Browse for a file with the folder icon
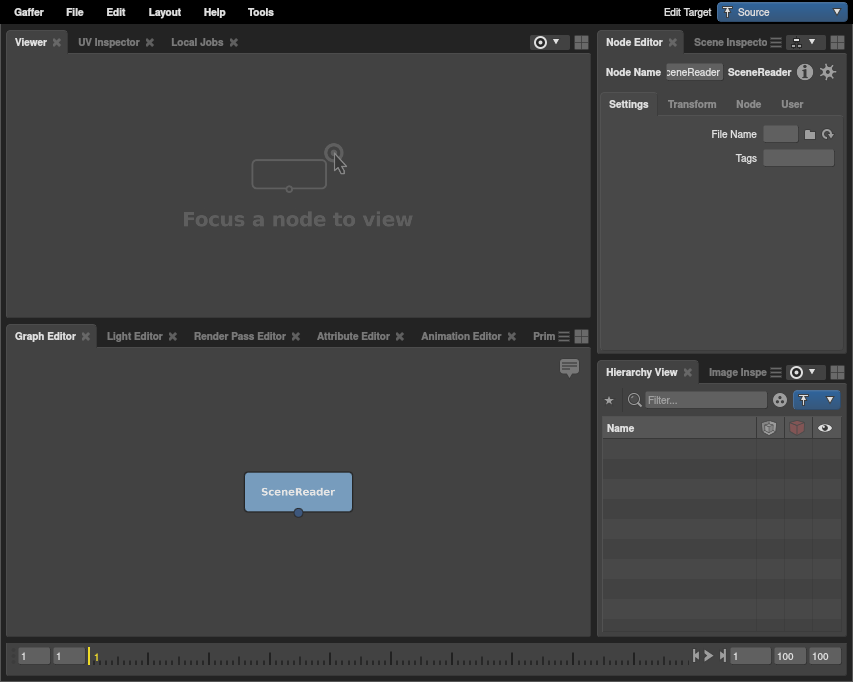The height and width of the screenshot is (682, 853). pyautogui.click(x=810, y=134)
